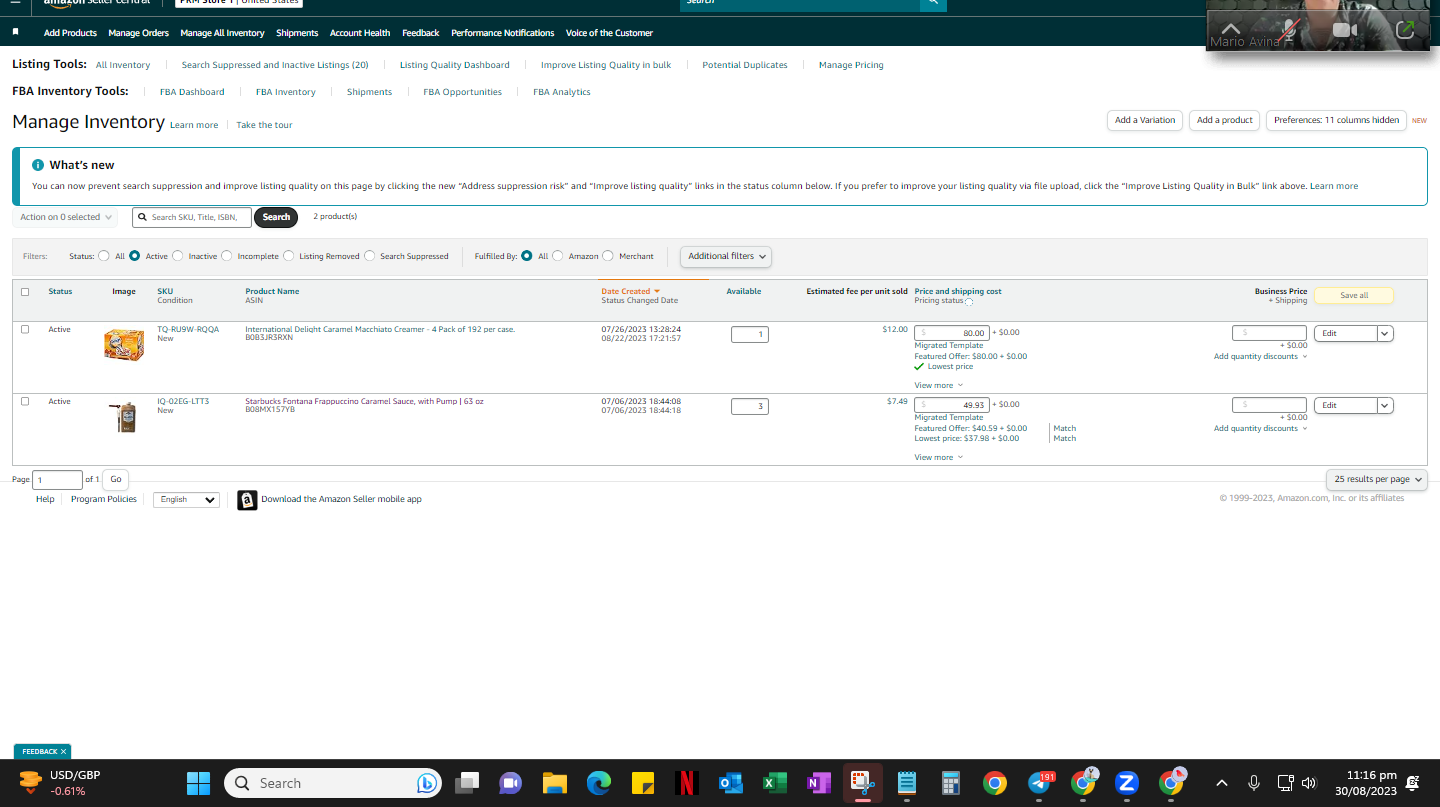1440x807 pixels.
Task: Open the Voice of the Customer menu
Action: click(x=609, y=33)
